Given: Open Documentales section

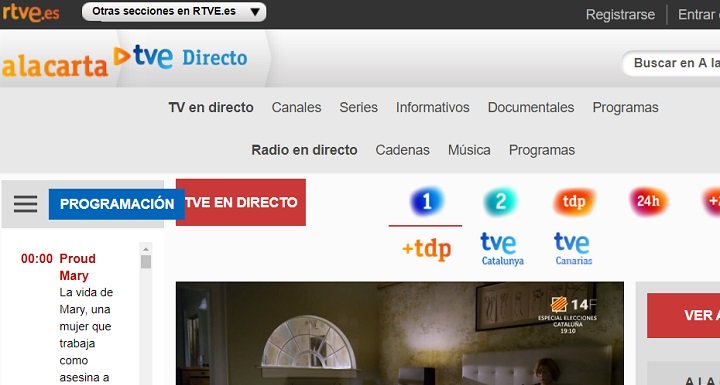Looking at the screenshot, I should point(531,107).
